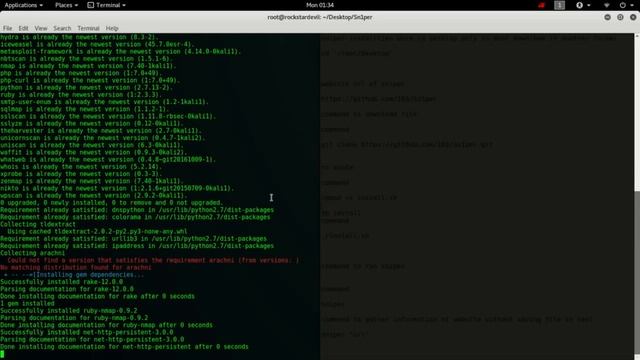640x360 pixels.
Task: Open the Applications menu in top bar
Action: [23, 5]
